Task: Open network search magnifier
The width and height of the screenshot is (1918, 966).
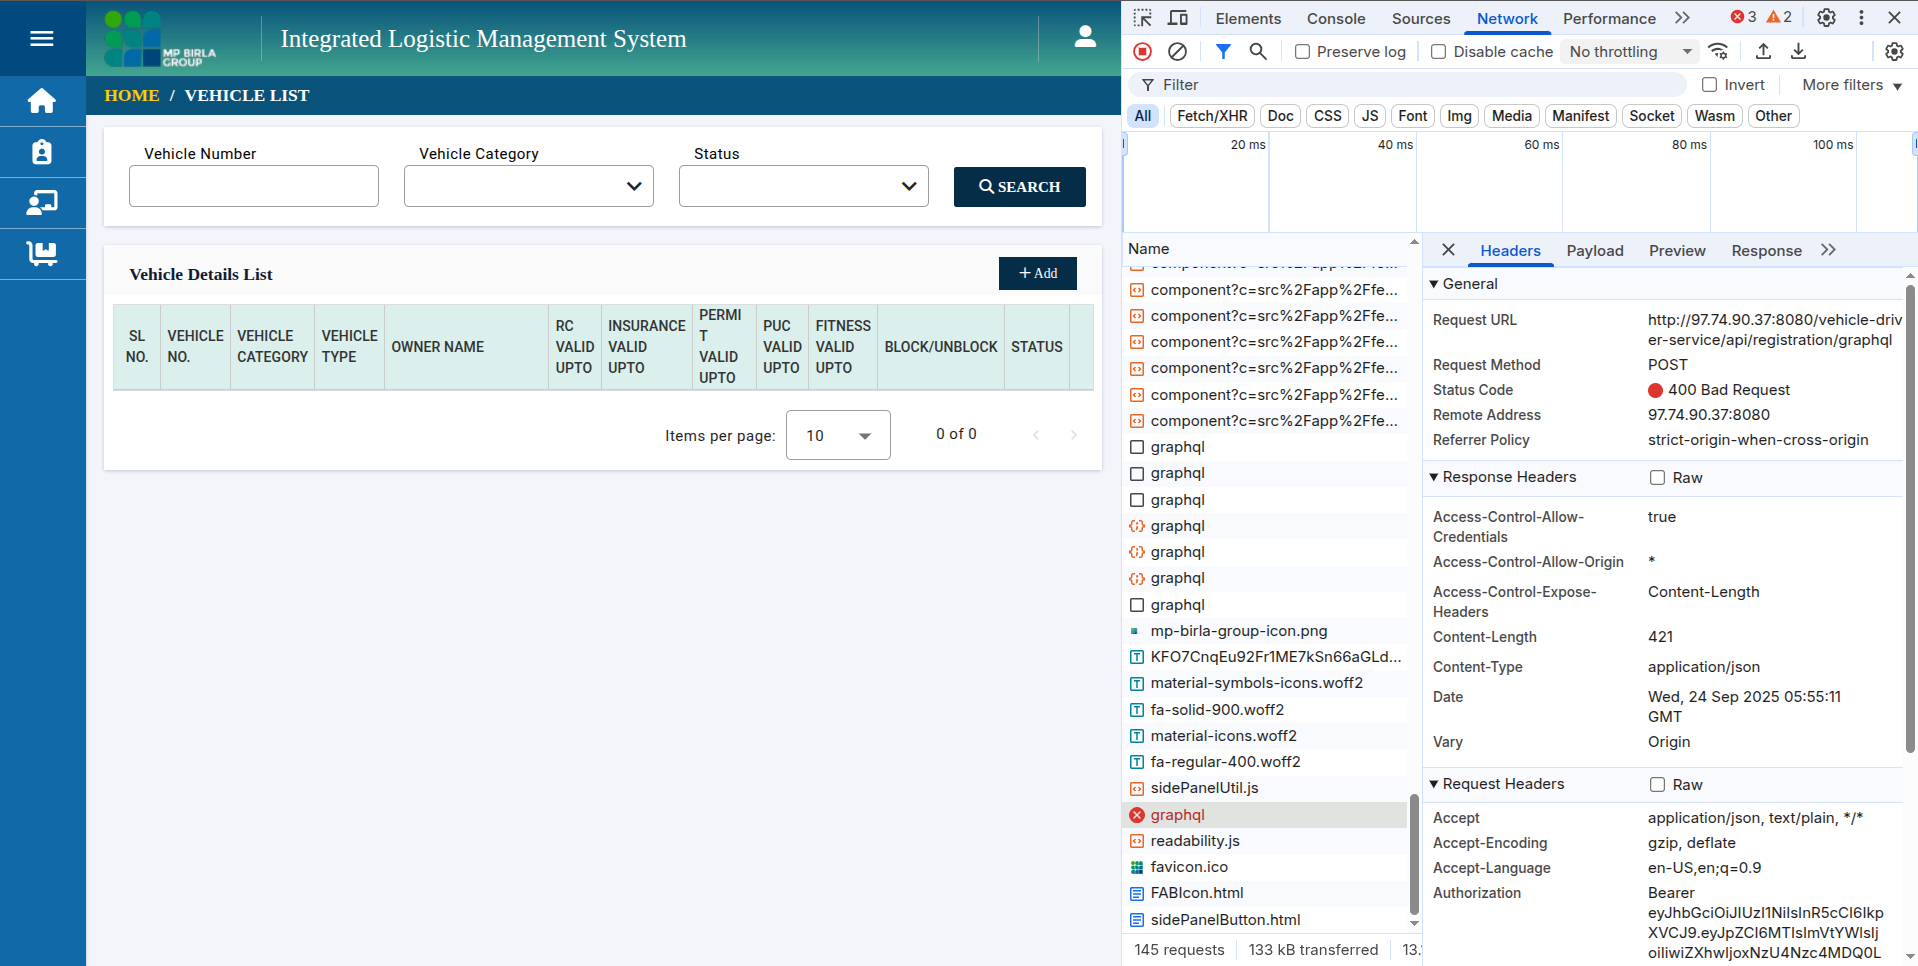Action: 1258,52
